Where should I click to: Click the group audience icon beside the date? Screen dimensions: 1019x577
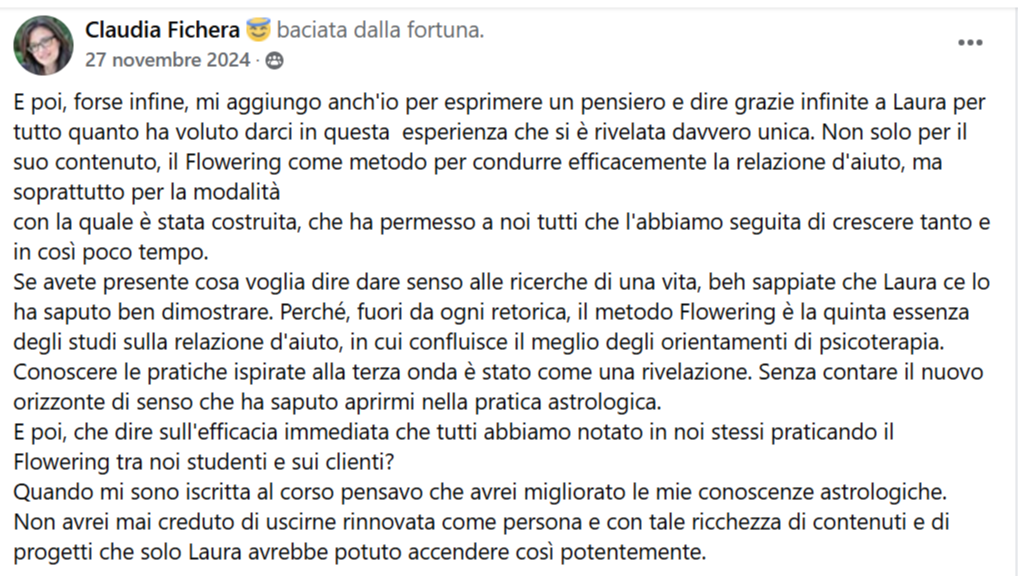(274, 60)
